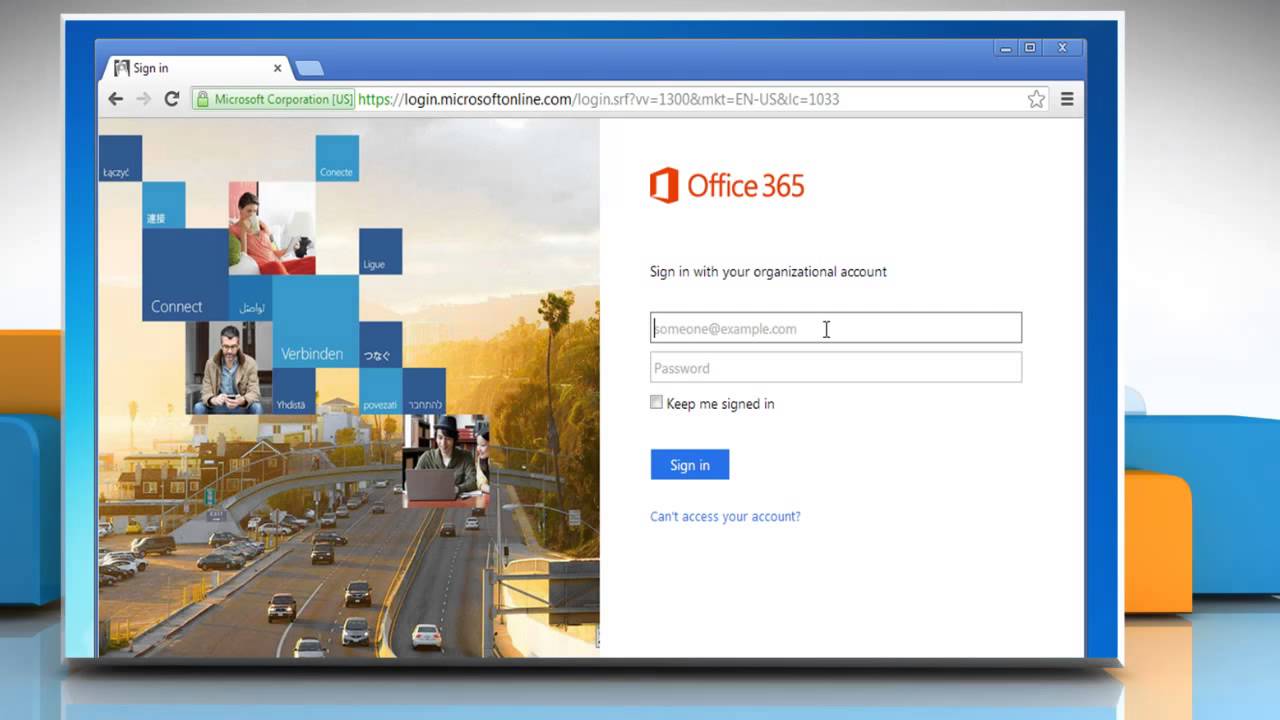Click the povezati tile
Screen dimensions: 1280x720
[380, 391]
